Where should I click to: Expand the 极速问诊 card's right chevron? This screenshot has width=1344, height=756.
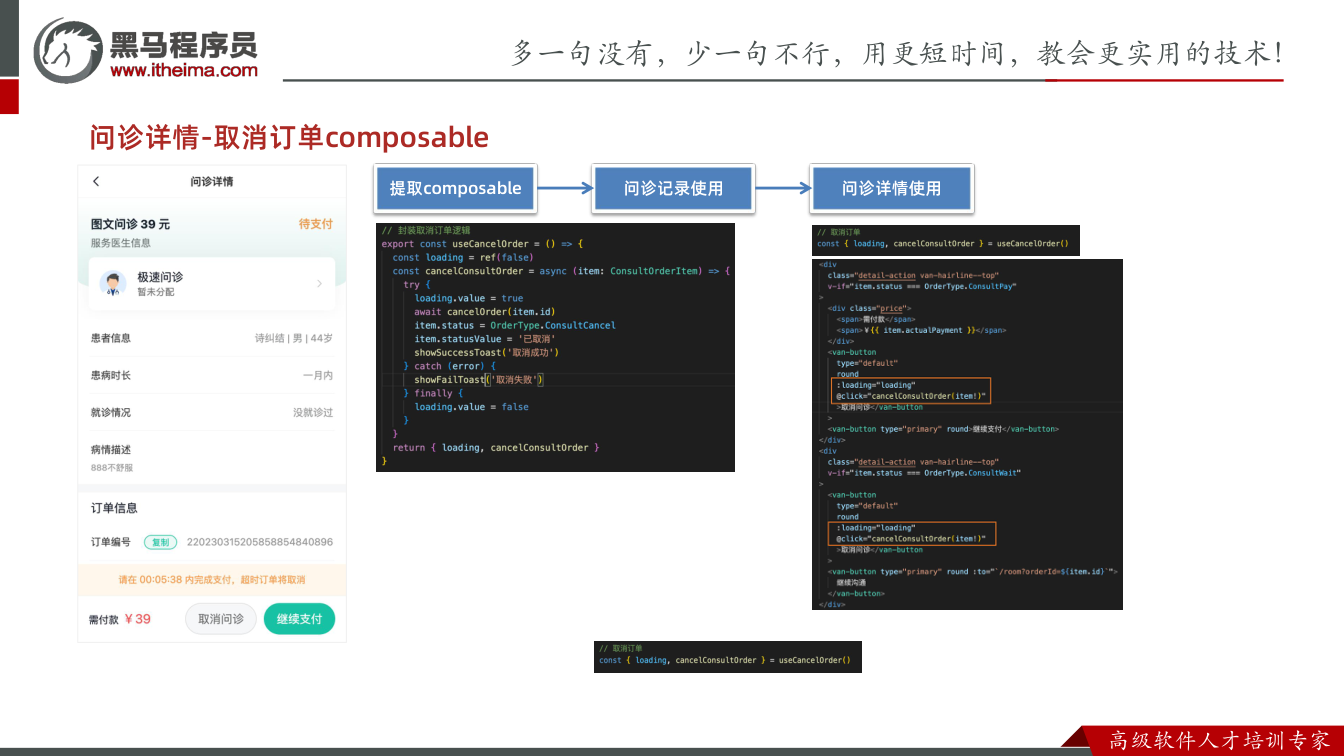[x=320, y=284]
